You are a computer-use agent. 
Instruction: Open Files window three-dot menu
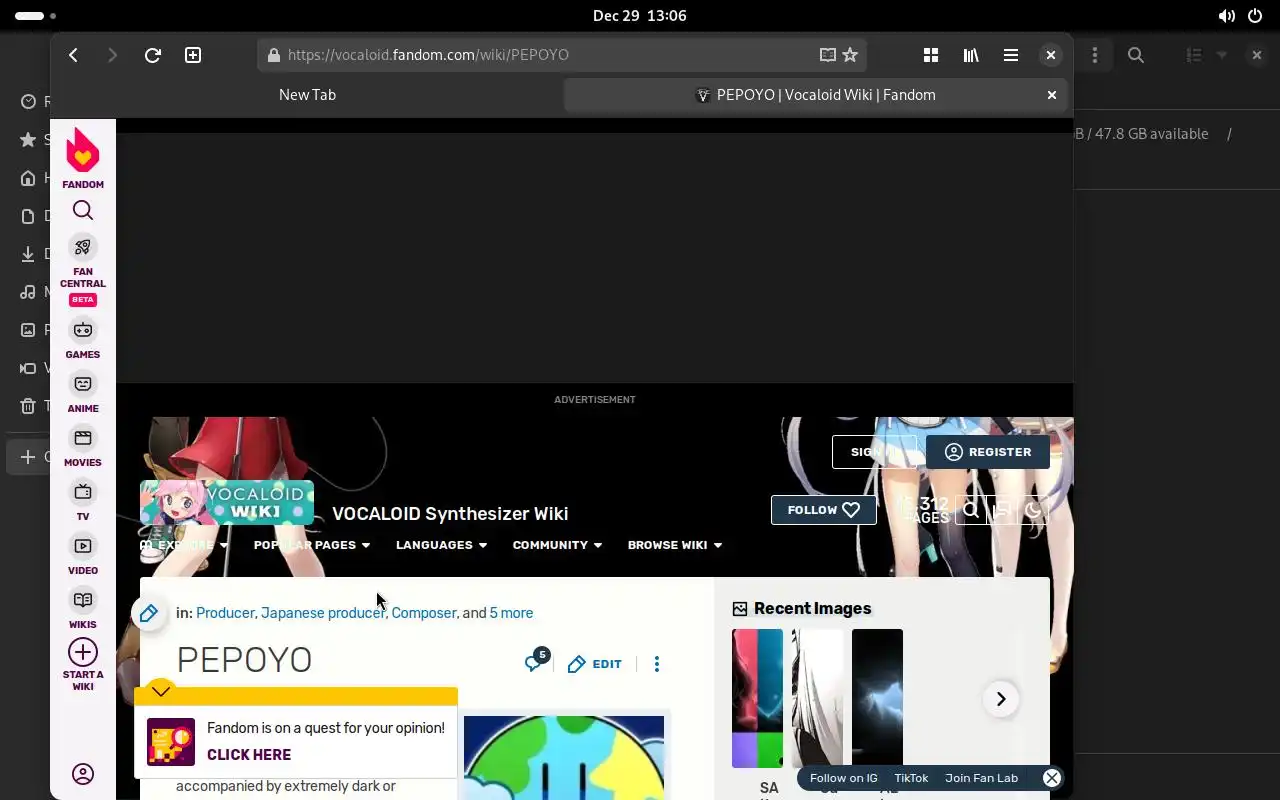click(1095, 55)
